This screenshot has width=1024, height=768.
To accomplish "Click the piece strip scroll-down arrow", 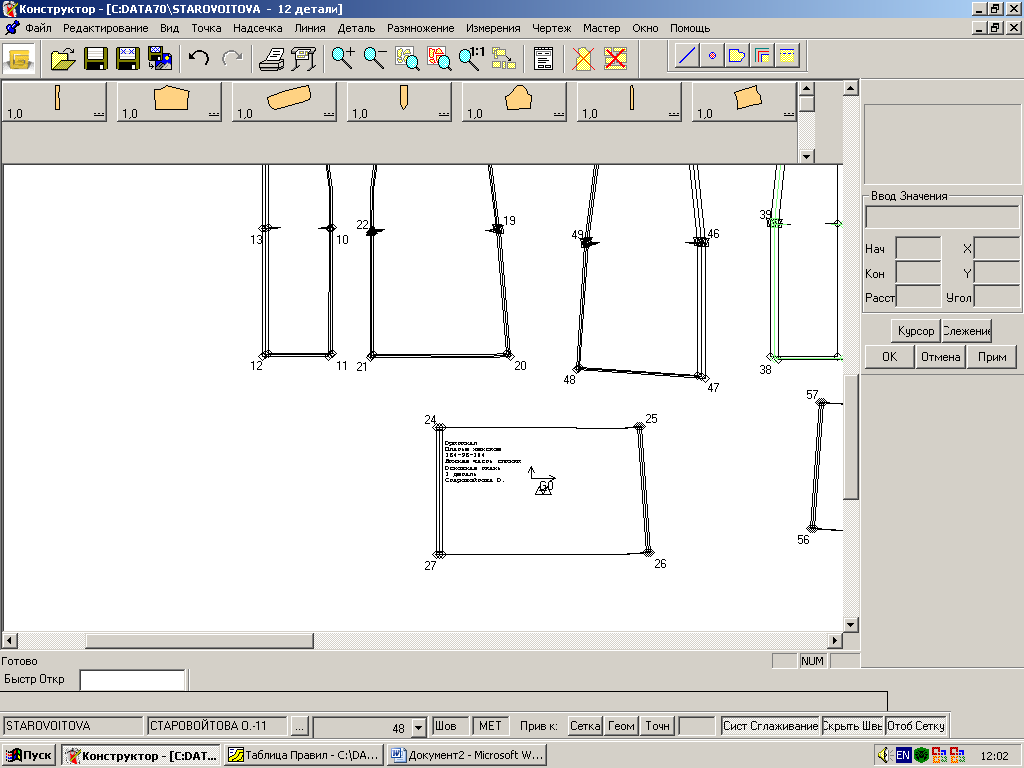I will (x=807, y=156).
